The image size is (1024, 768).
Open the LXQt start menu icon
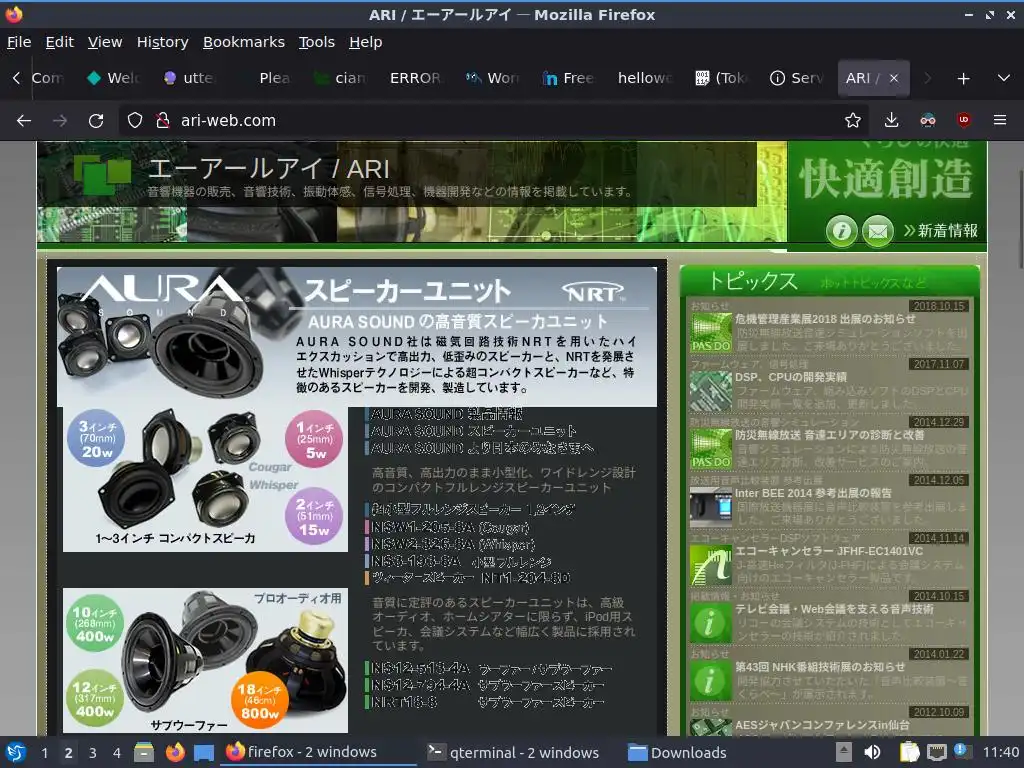pyautogui.click(x=15, y=752)
